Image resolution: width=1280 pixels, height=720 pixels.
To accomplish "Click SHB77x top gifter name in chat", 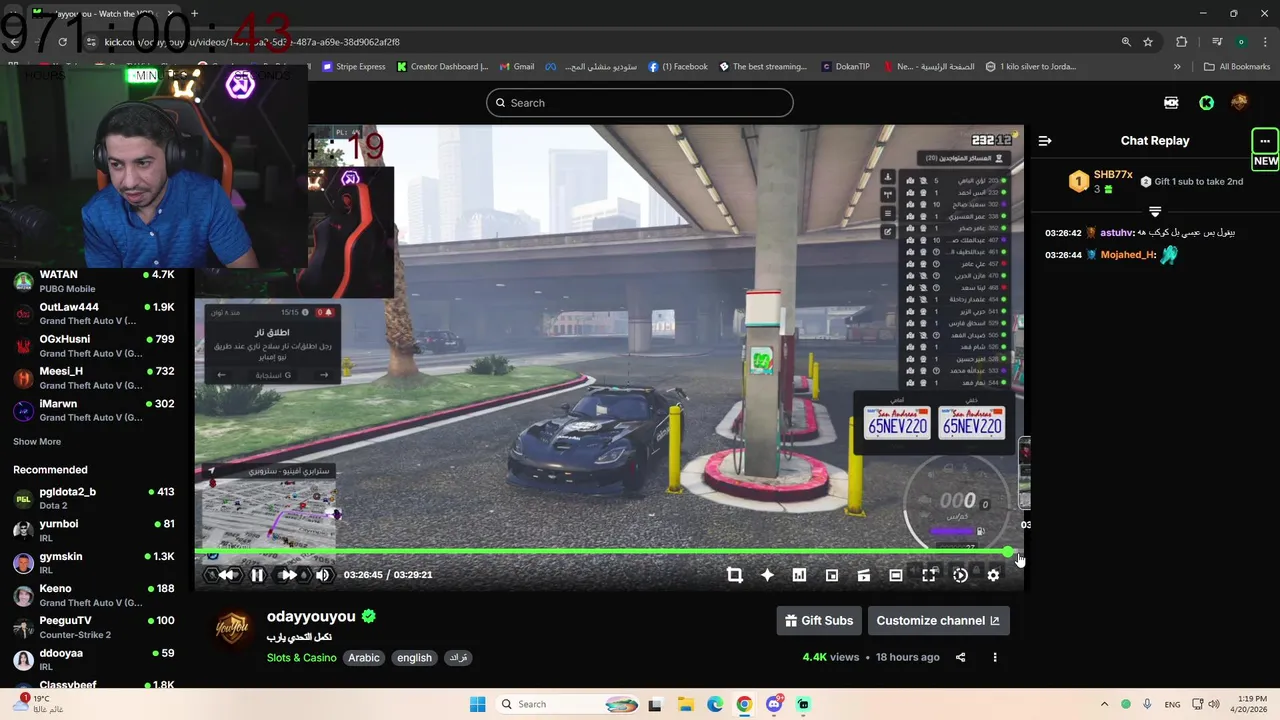I will coord(1113,175).
